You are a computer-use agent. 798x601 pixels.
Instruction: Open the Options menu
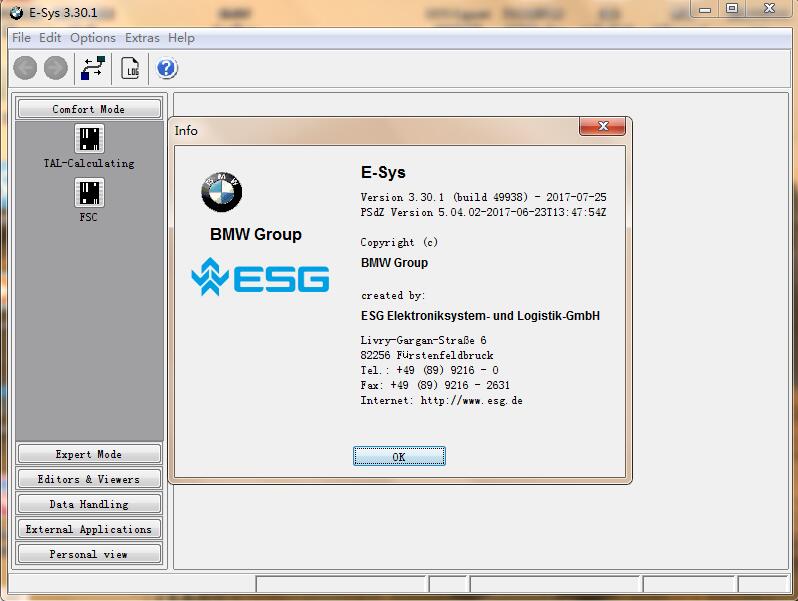coord(93,38)
